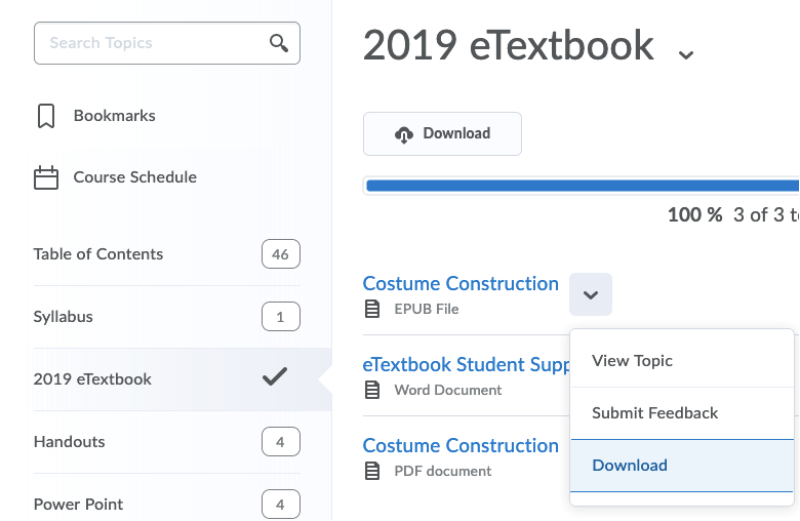Image resolution: width=800 pixels, height=521 pixels.
Task: Click the EPUB File document icon
Action: click(373, 309)
